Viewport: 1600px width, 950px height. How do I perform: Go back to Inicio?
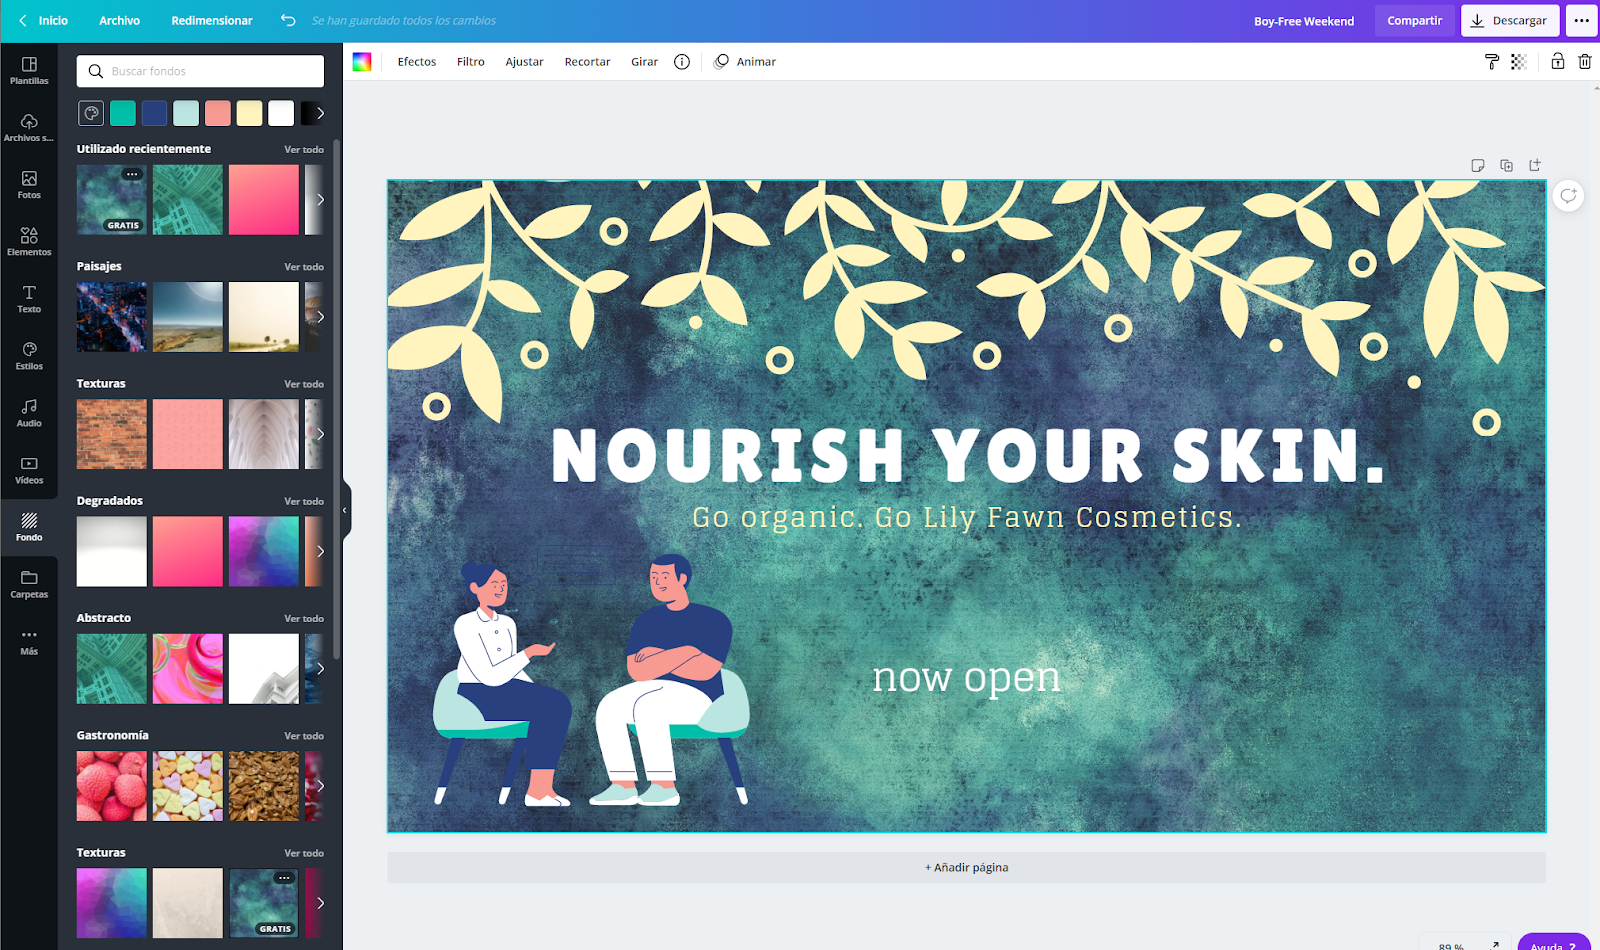tap(44, 20)
